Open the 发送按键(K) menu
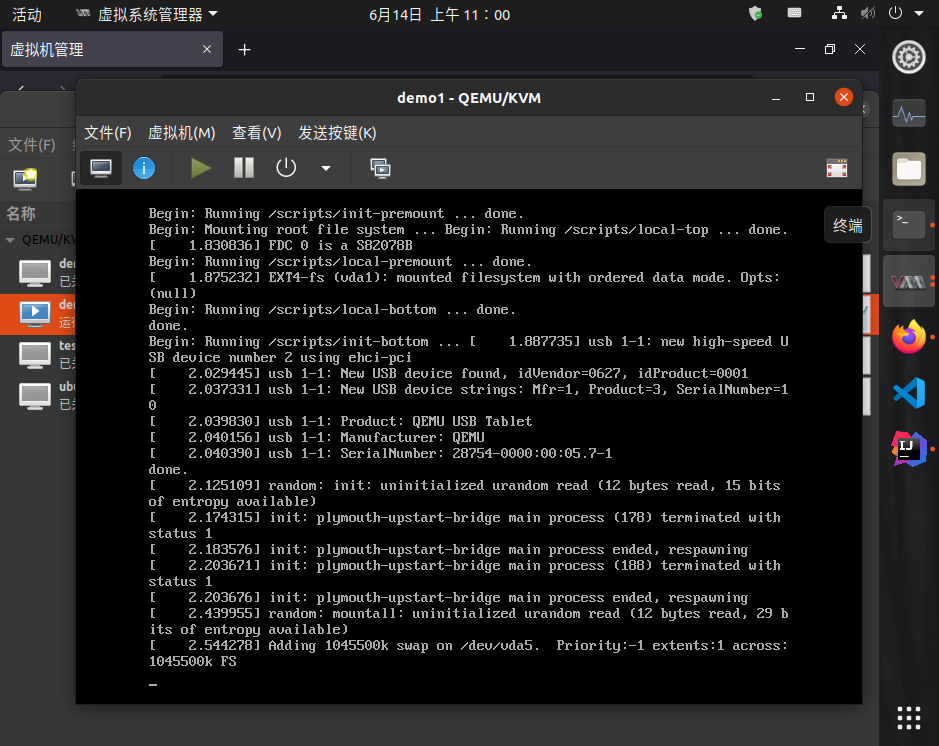This screenshot has width=939, height=746. pyautogui.click(x=337, y=133)
